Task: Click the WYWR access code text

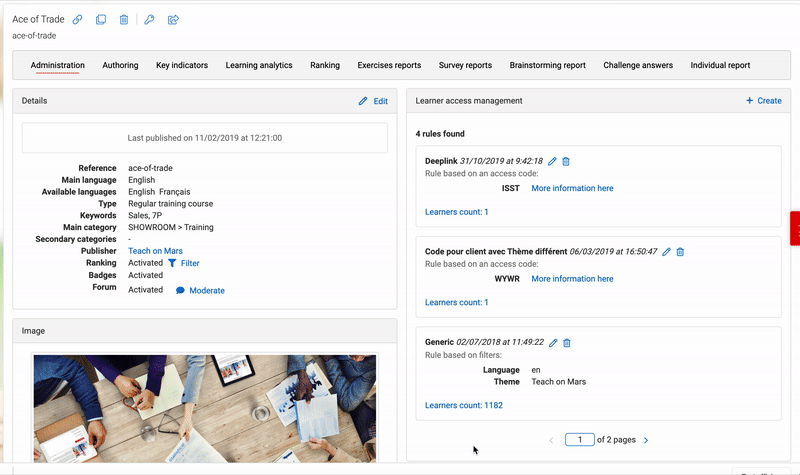Action: click(507, 279)
